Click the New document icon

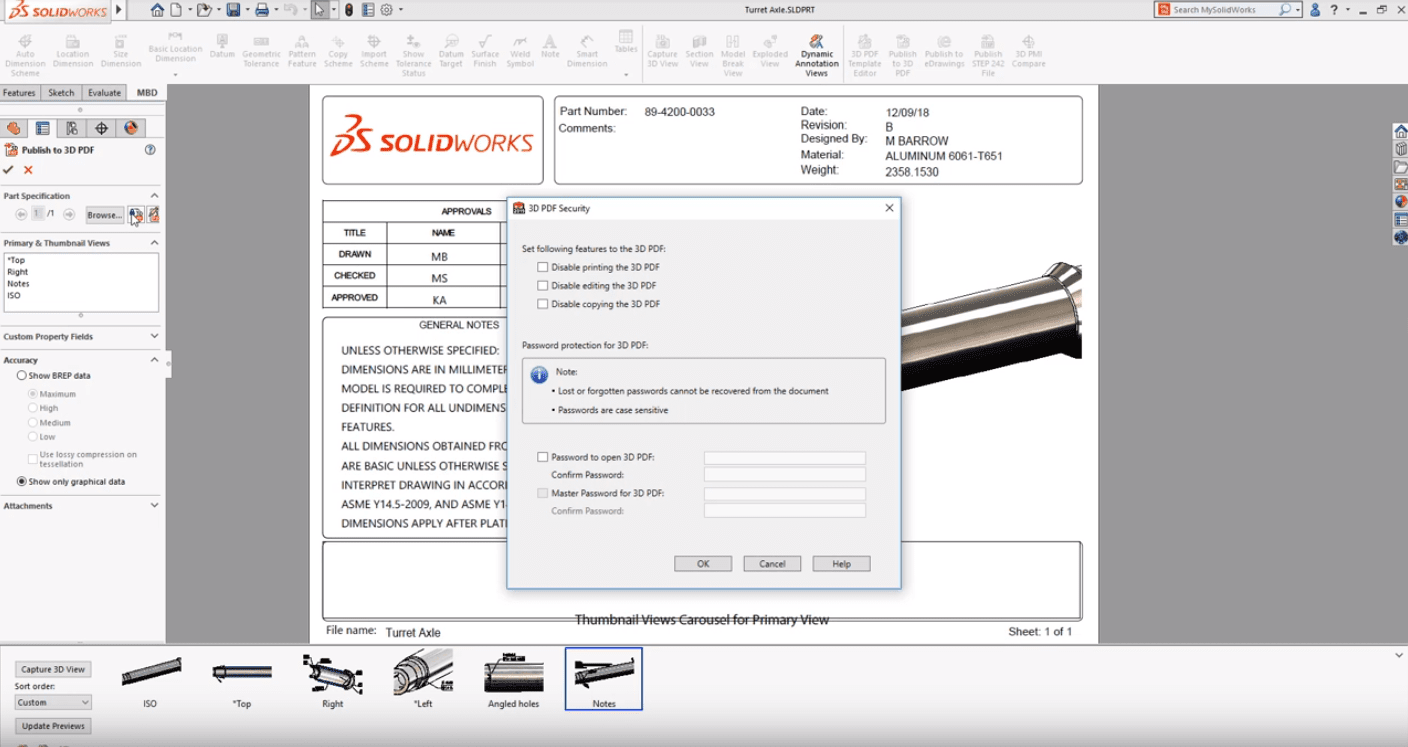tap(176, 10)
